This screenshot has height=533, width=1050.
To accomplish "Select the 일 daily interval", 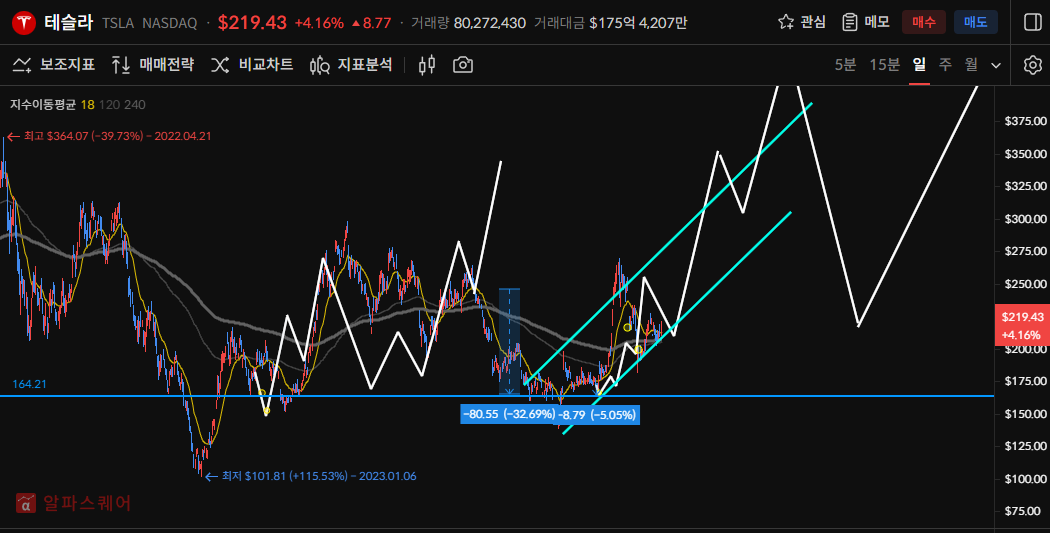I will [919, 65].
